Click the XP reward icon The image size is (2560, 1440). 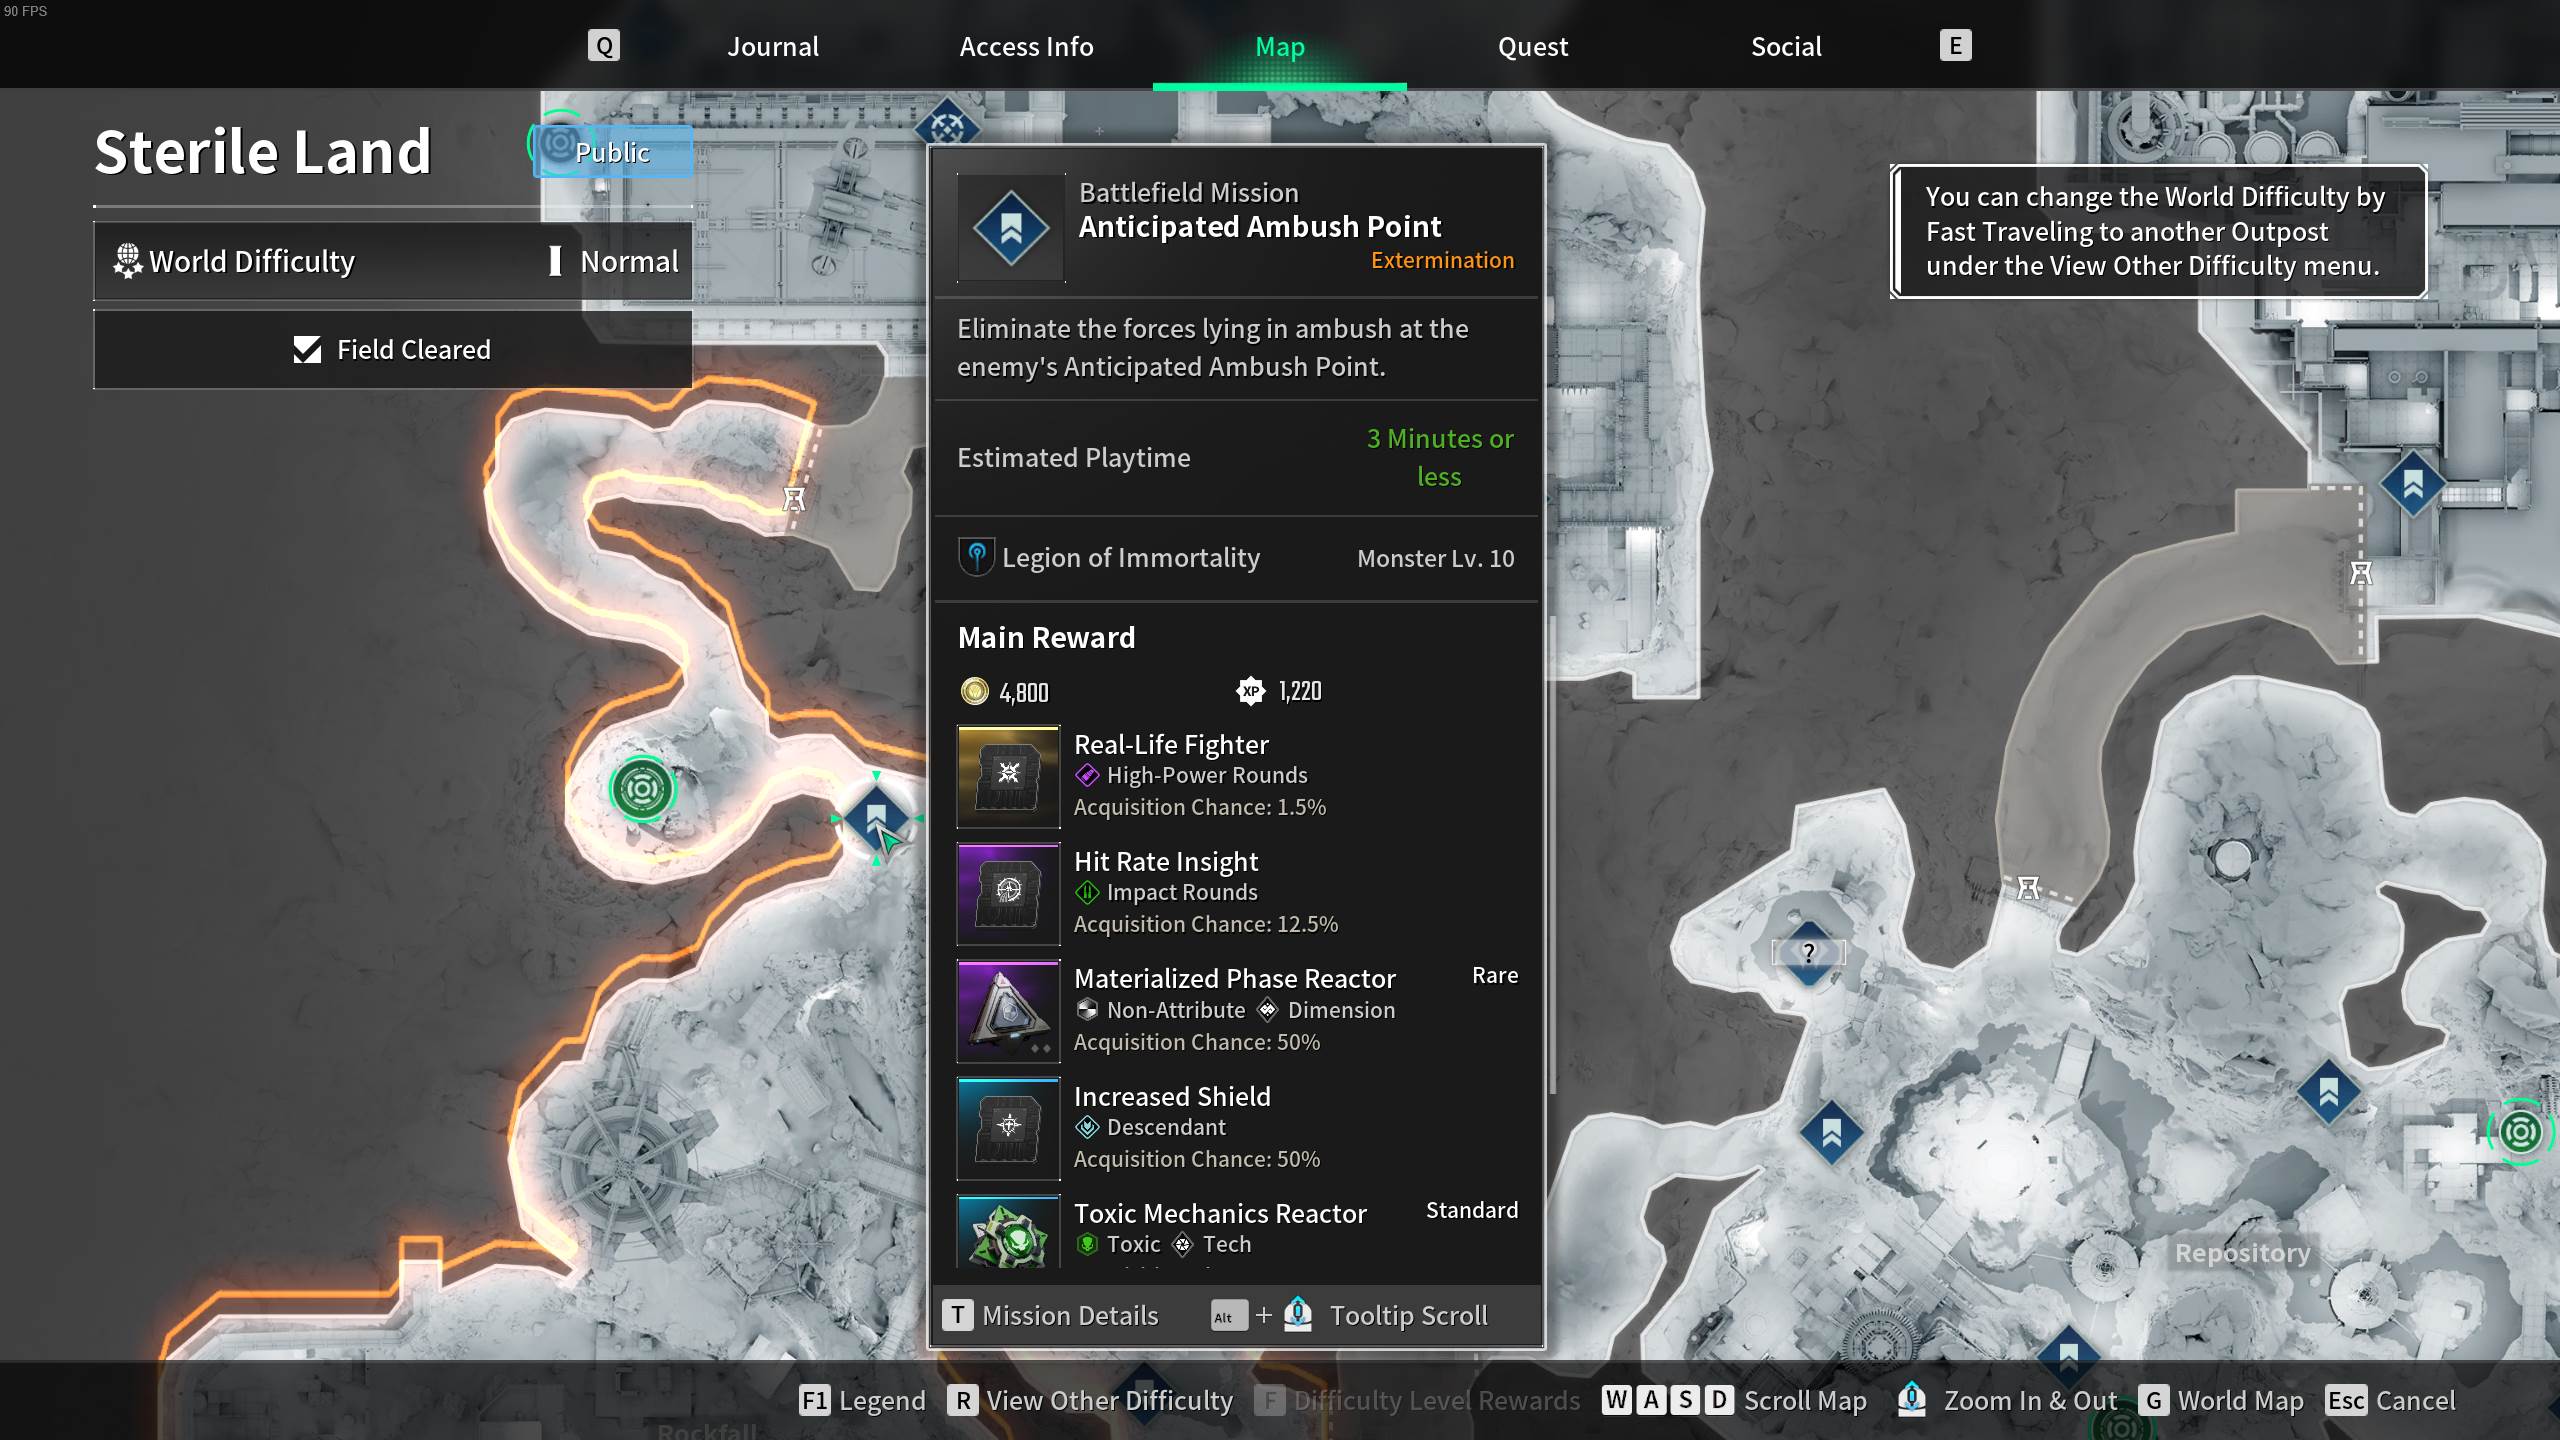point(1250,691)
